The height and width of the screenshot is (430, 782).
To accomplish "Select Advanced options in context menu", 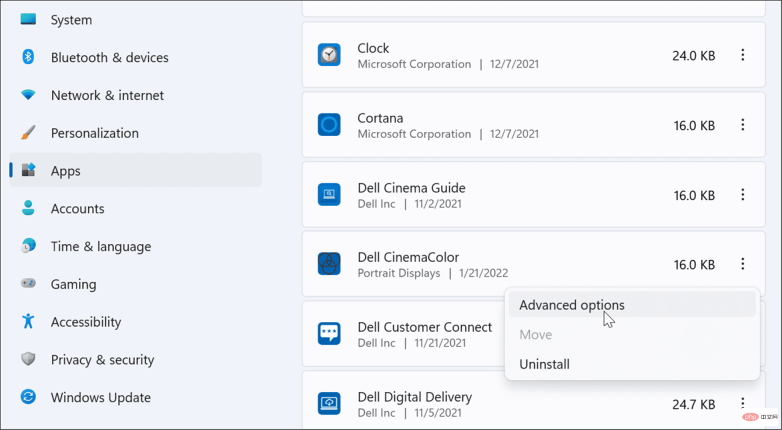I will coord(632,305).
